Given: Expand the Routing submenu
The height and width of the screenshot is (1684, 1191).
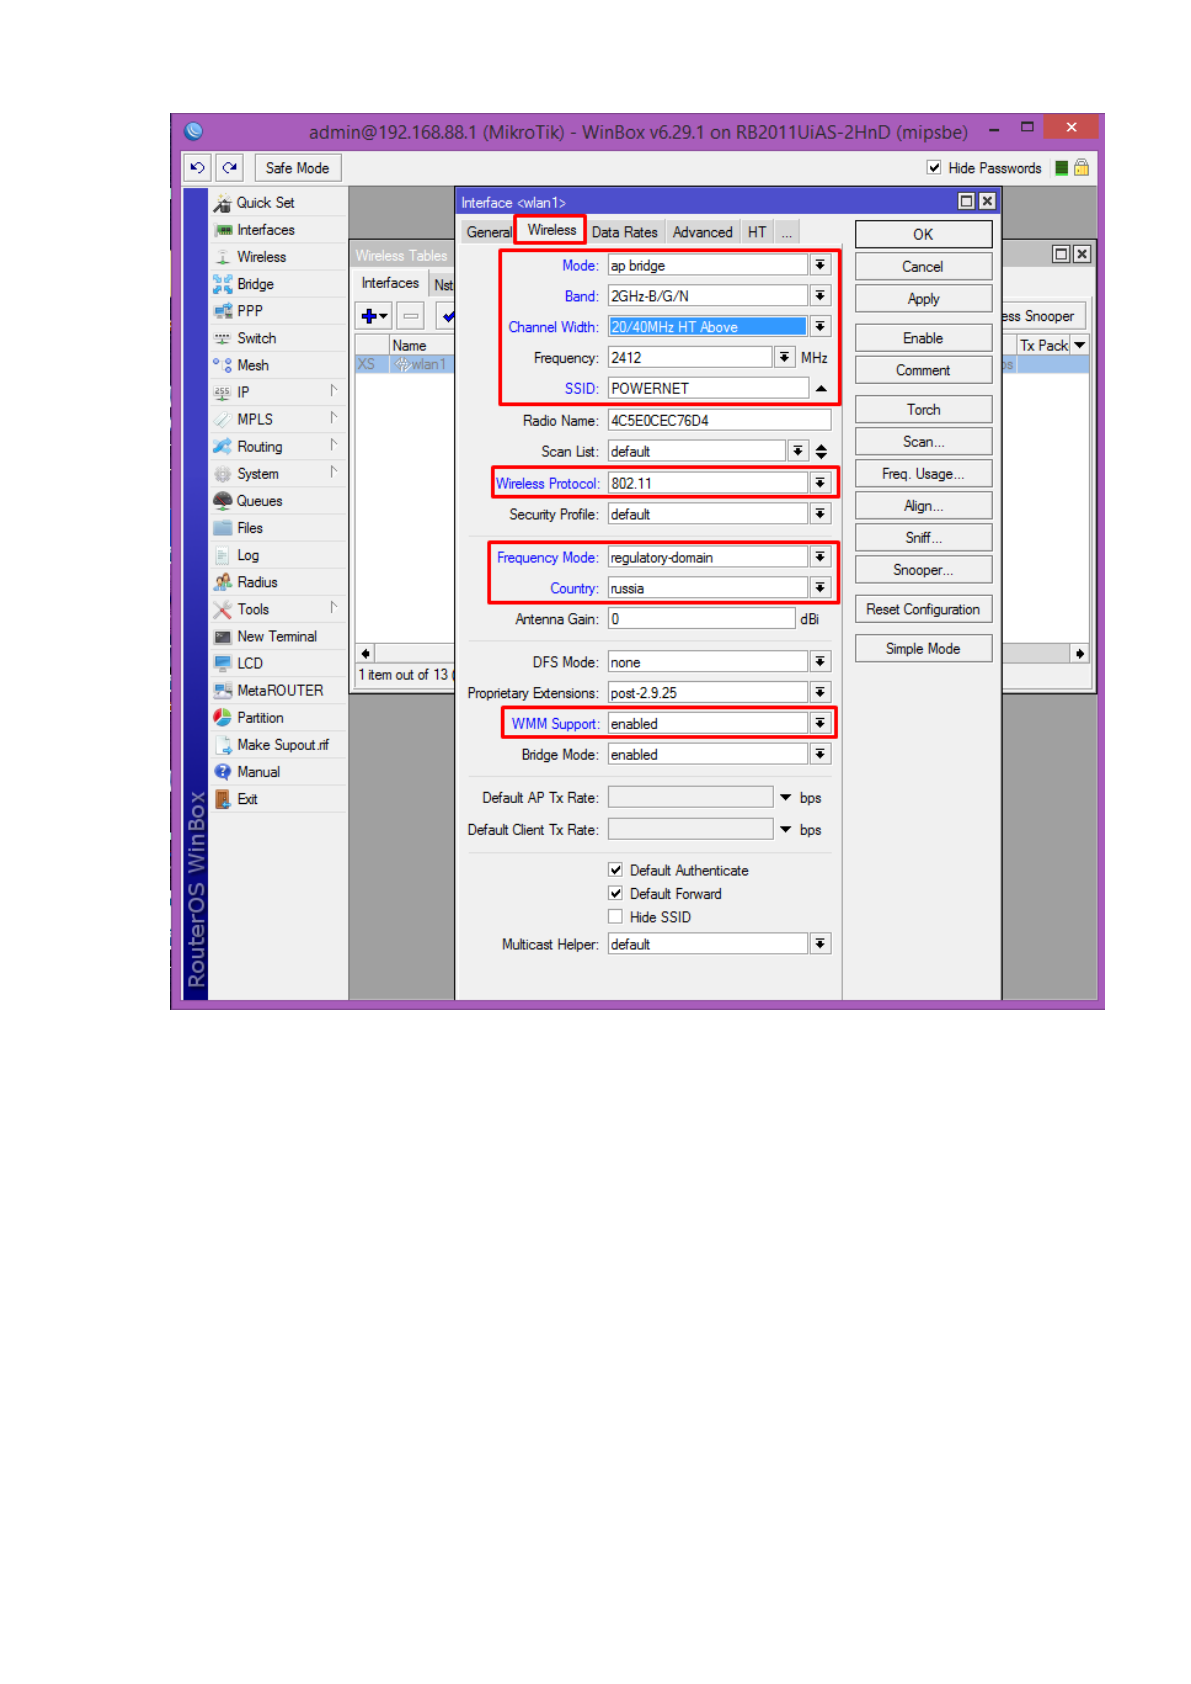Looking at the screenshot, I should coord(333,445).
